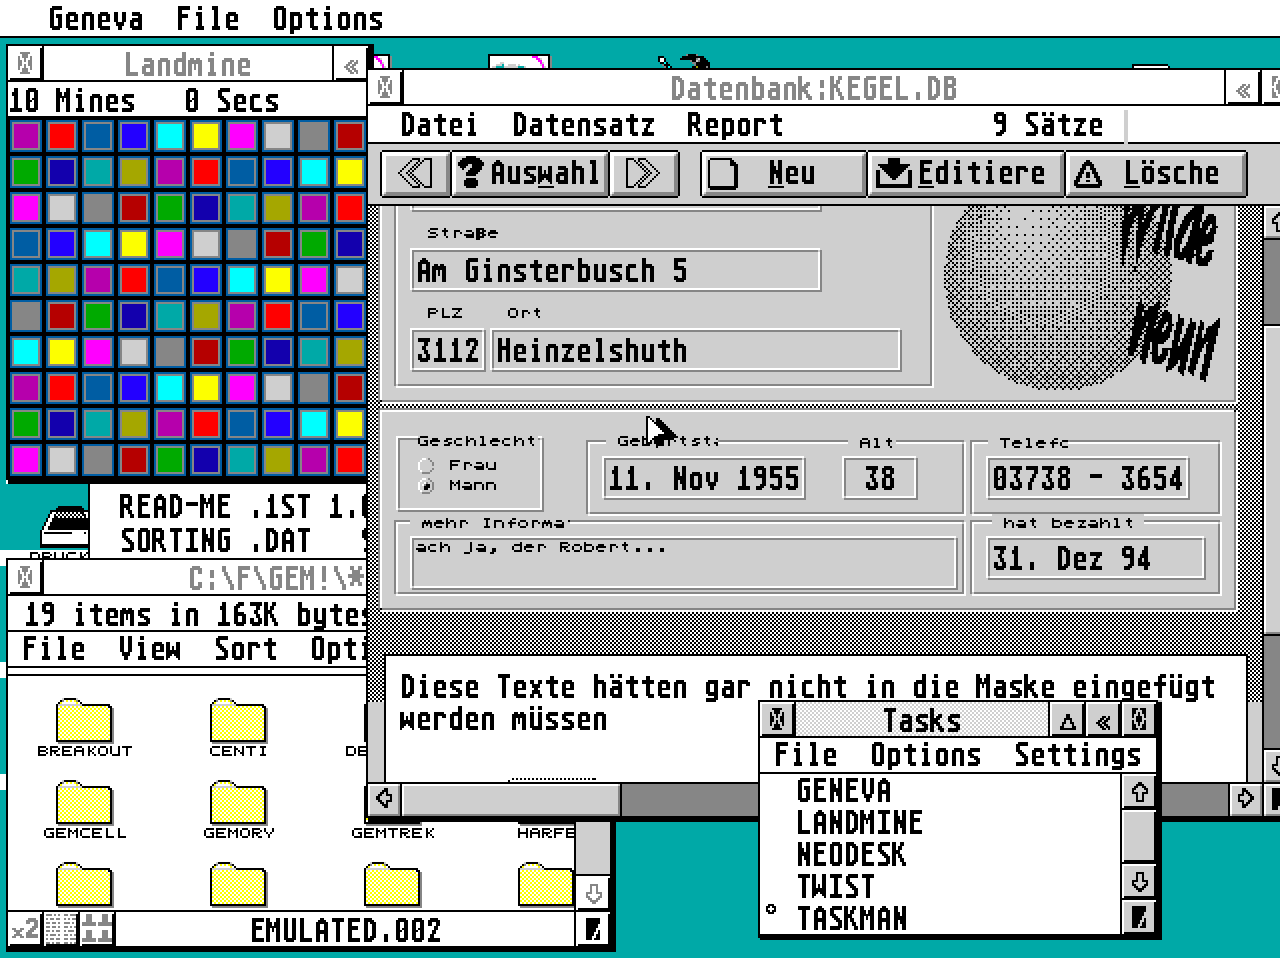Select the Mann radio button

pyautogui.click(x=427, y=486)
